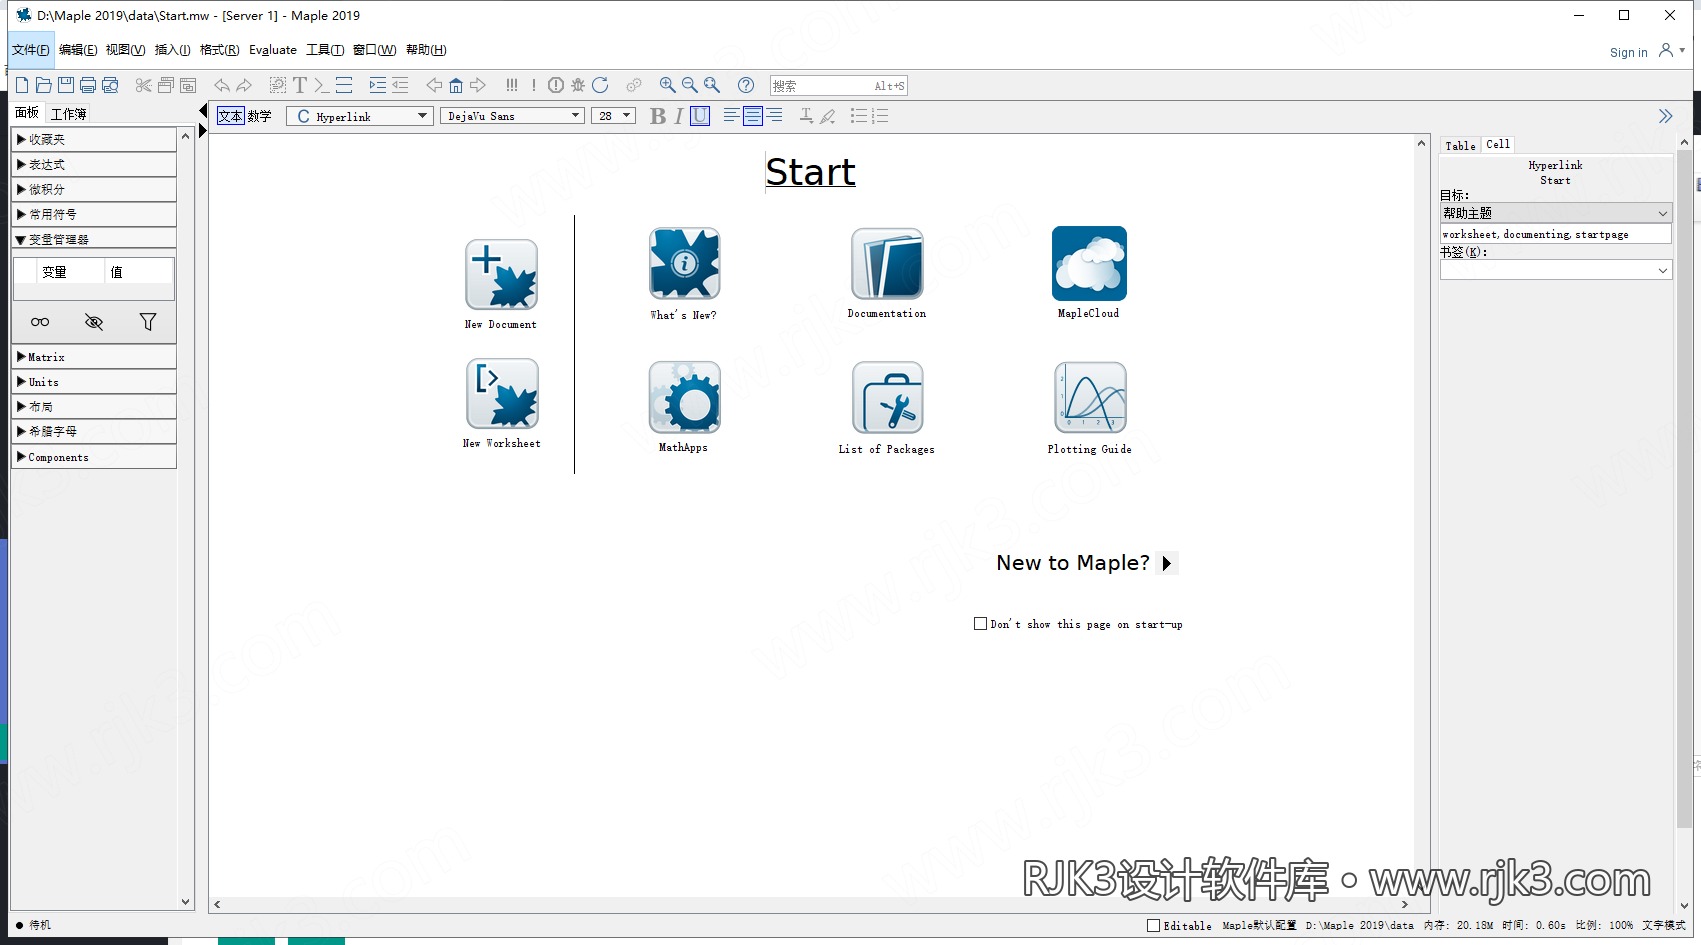
Task: Toggle bold formatting
Action: pyautogui.click(x=657, y=116)
